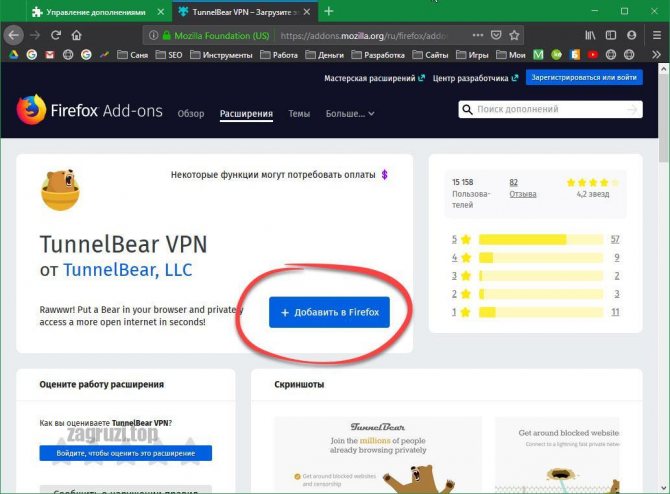Show more bookmarks with the double chevron
This screenshot has width=670, height=494.
[656, 55]
